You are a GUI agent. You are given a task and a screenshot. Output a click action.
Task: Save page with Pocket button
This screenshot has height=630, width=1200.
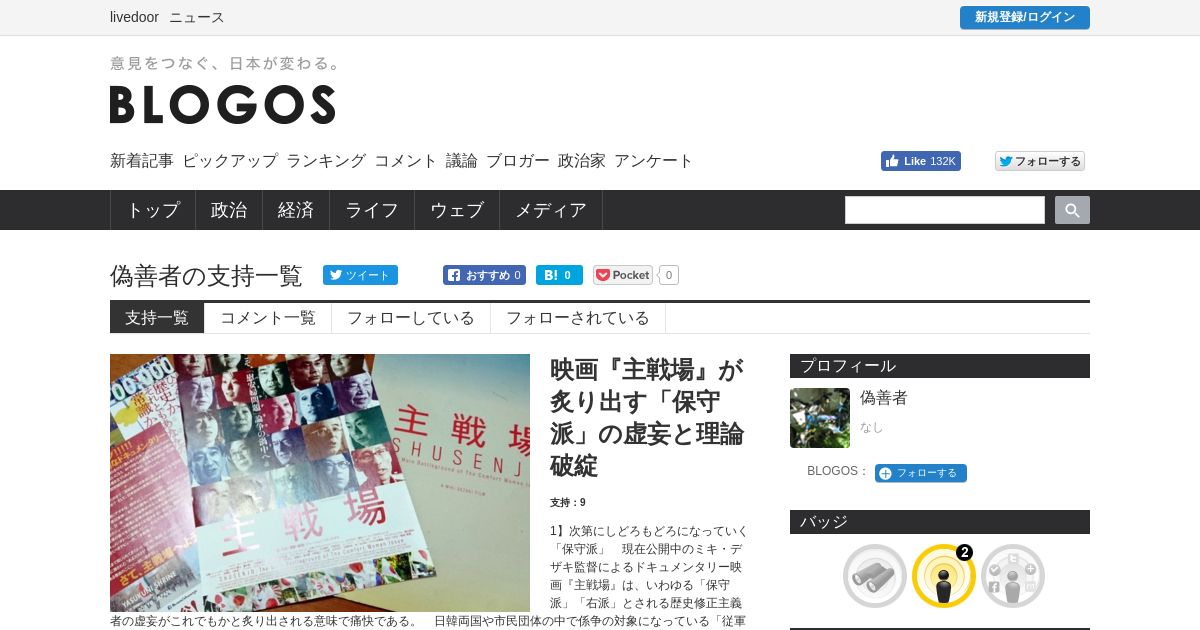point(623,275)
